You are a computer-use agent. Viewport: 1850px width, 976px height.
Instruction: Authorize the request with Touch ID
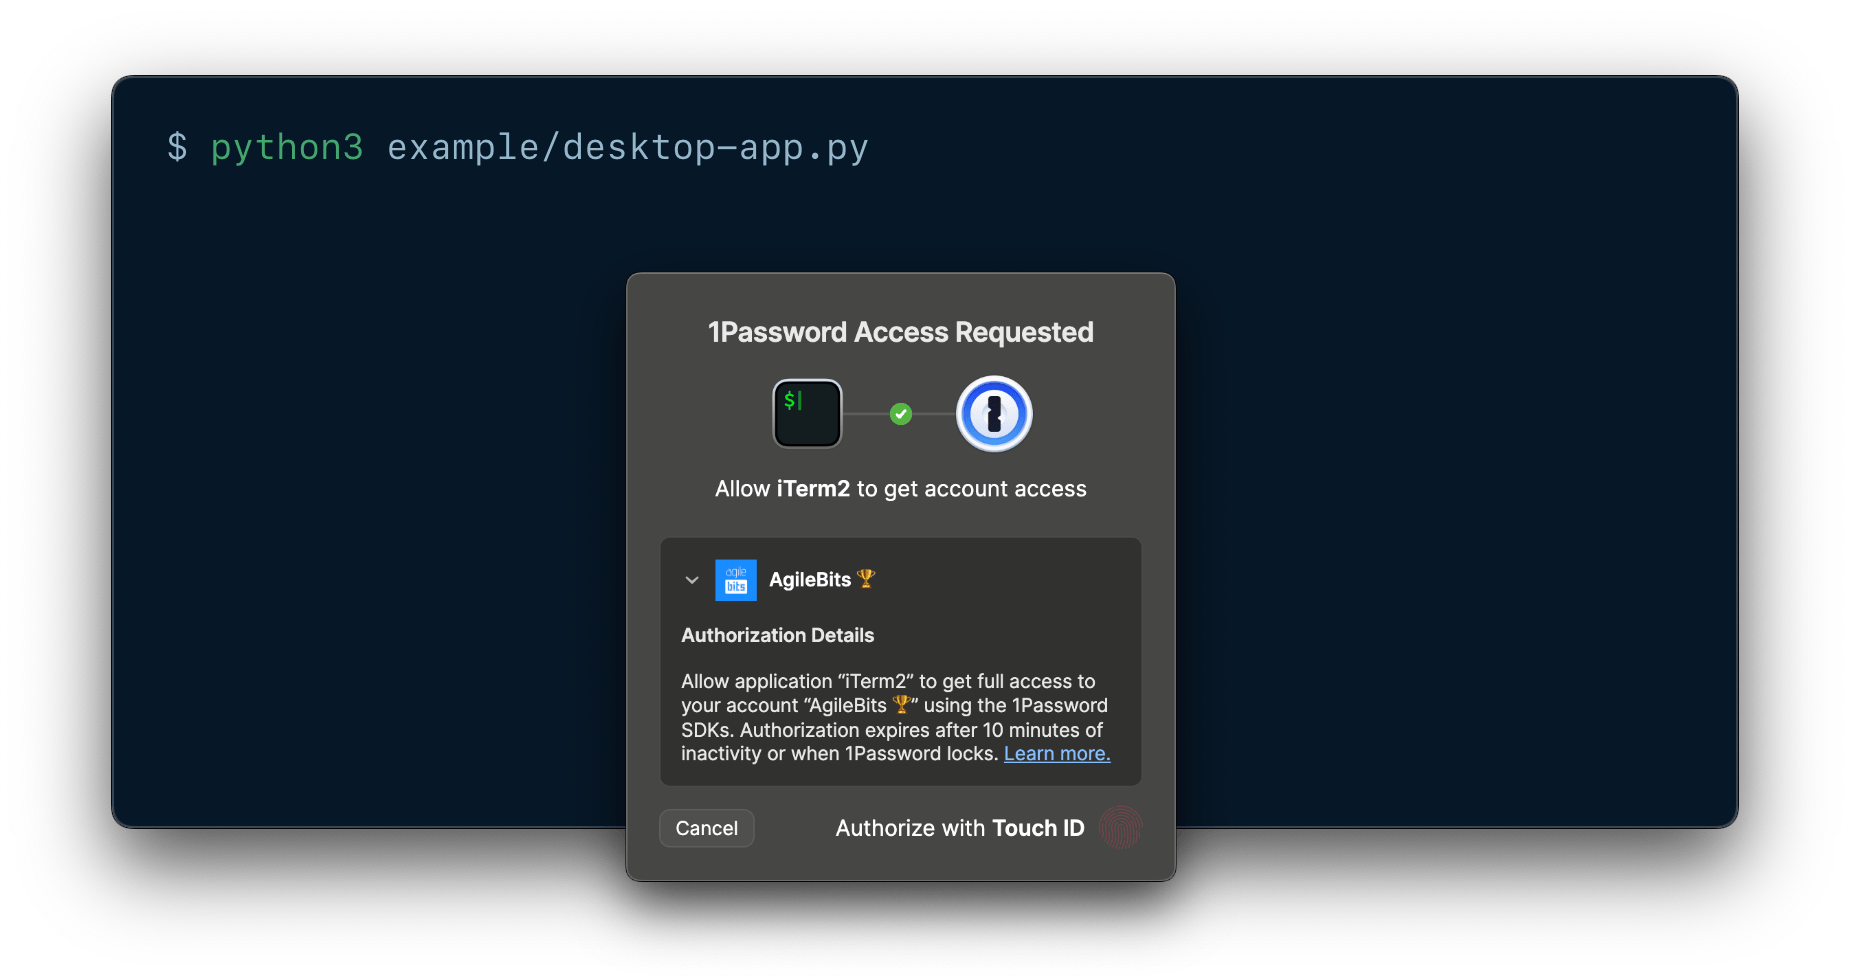pyautogui.click(x=959, y=828)
